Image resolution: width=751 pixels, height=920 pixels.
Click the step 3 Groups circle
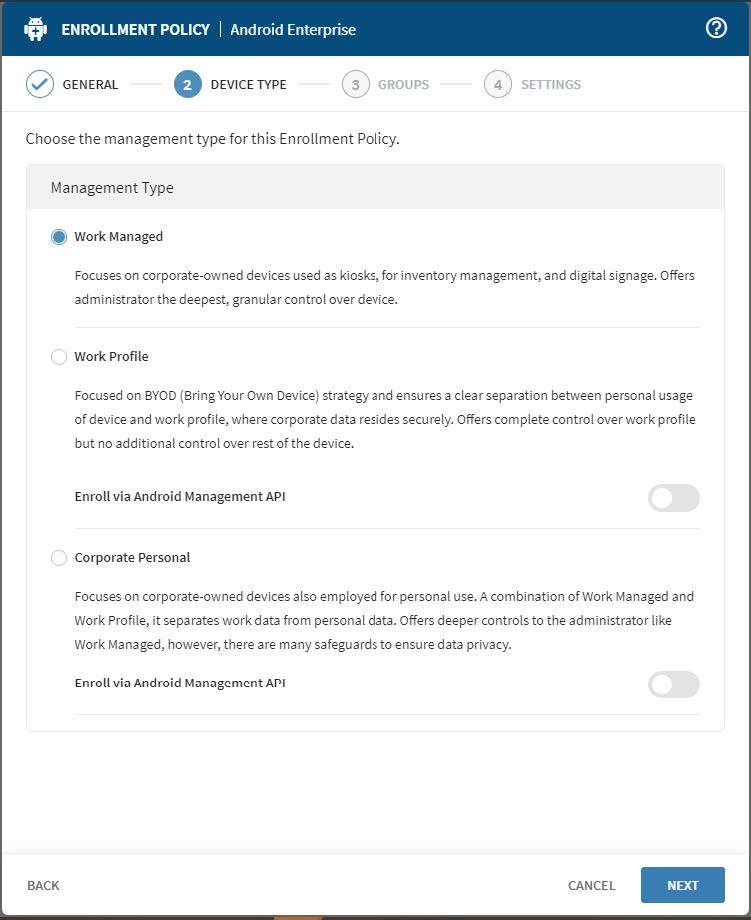[x=355, y=84]
